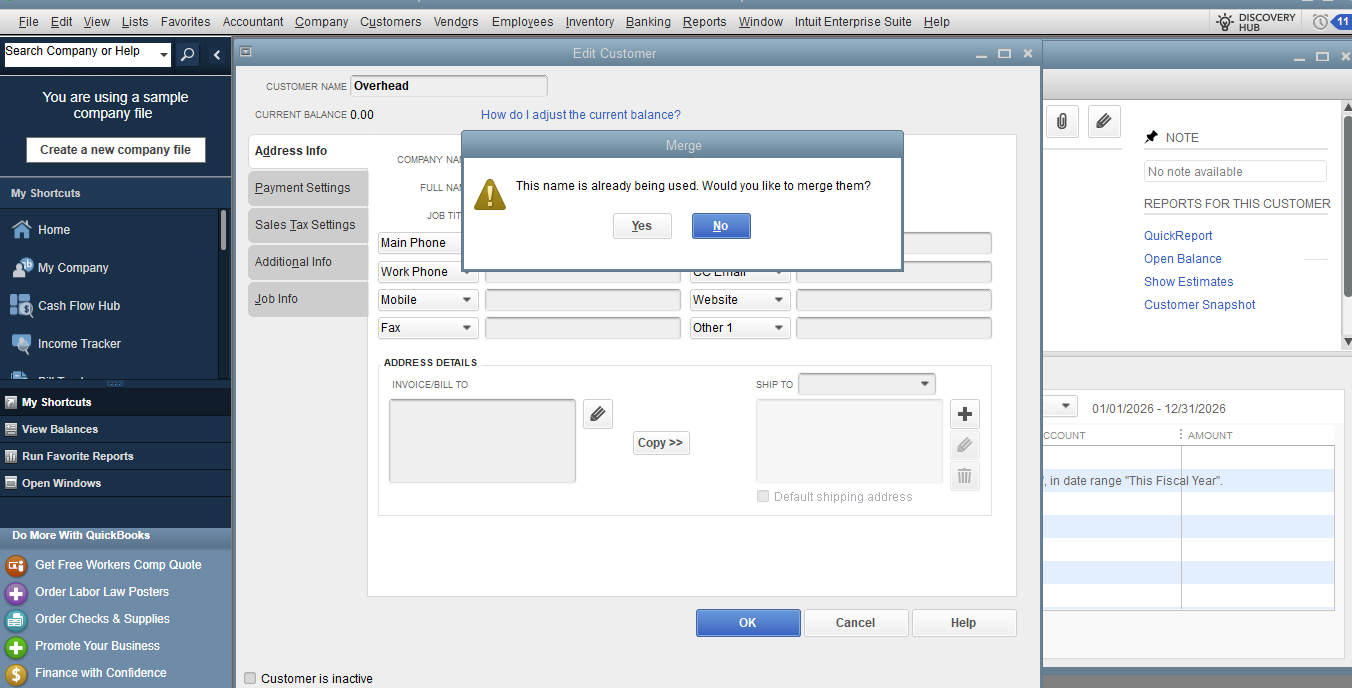Open Cash Flow Hub icon
This screenshot has width=1352, height=688.
(x=21, y=305)
